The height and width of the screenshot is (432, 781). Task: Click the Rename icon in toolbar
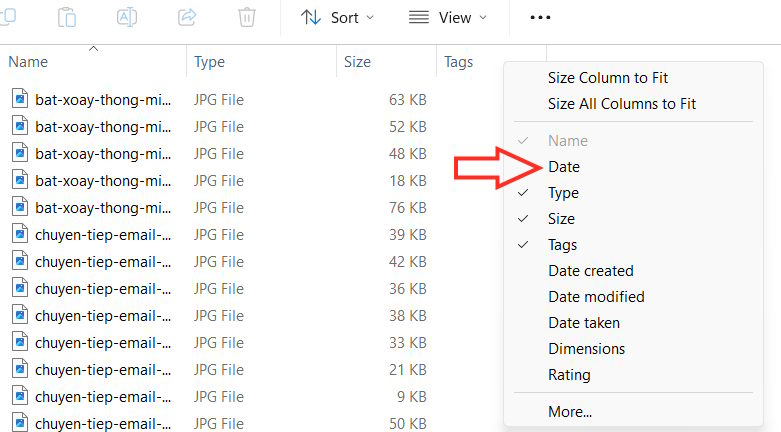[127, 17]
